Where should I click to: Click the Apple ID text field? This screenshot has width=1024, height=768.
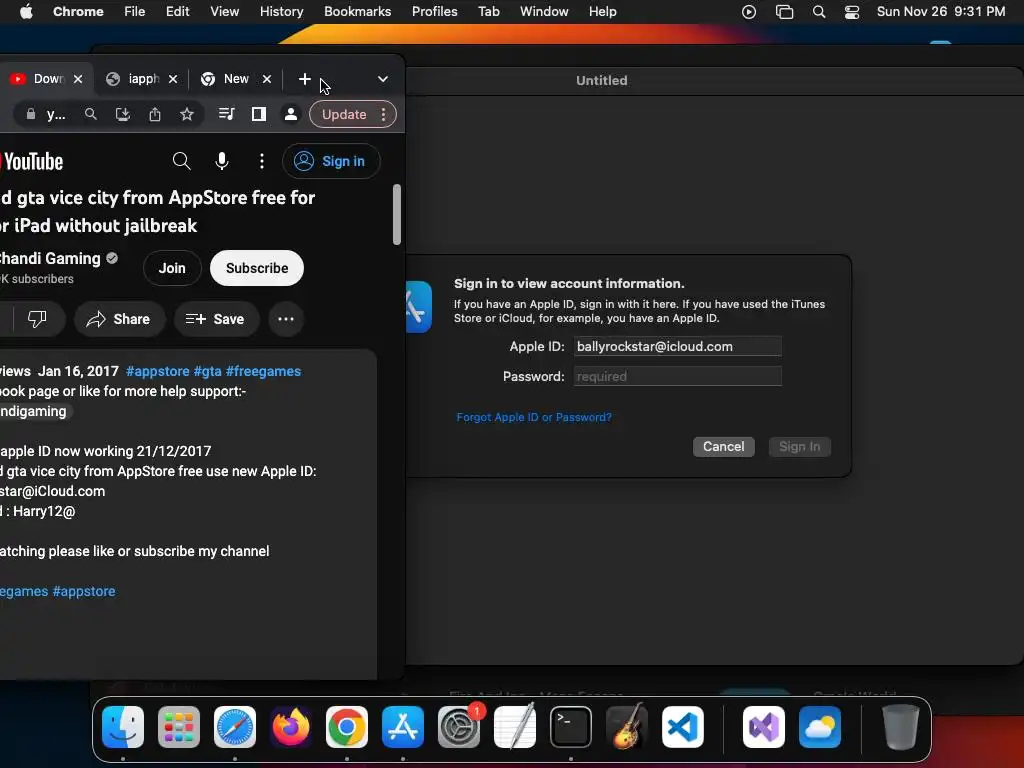click(677, 346)
